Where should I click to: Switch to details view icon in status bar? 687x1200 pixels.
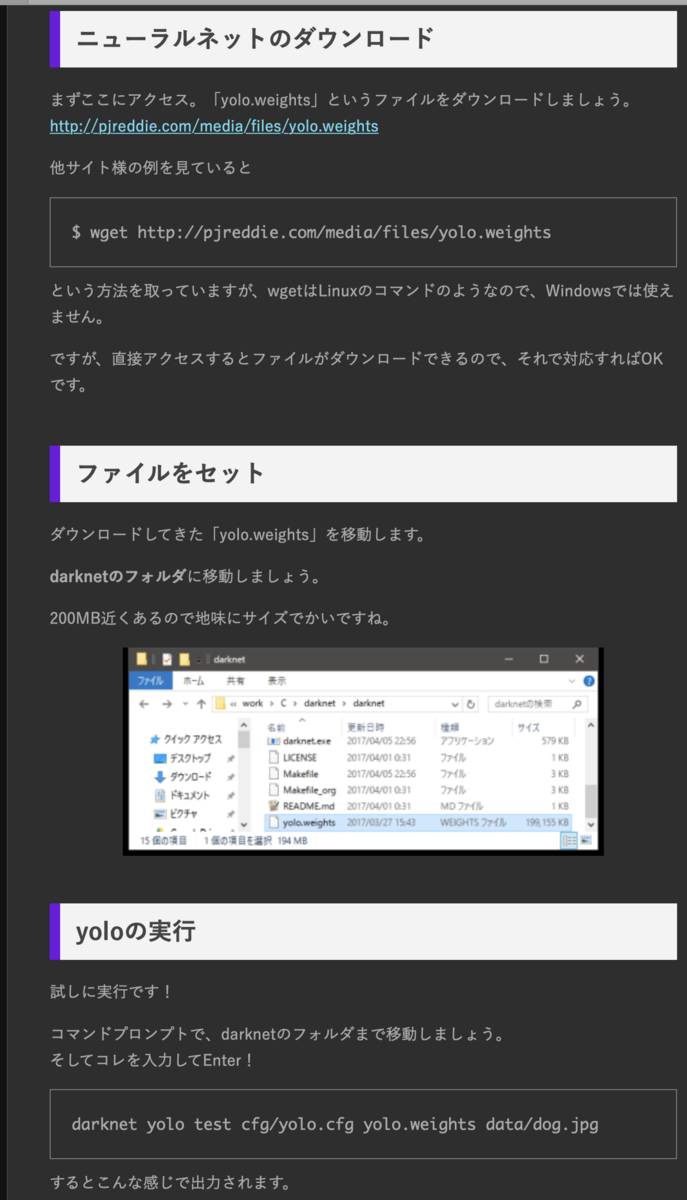pos(570,841)
